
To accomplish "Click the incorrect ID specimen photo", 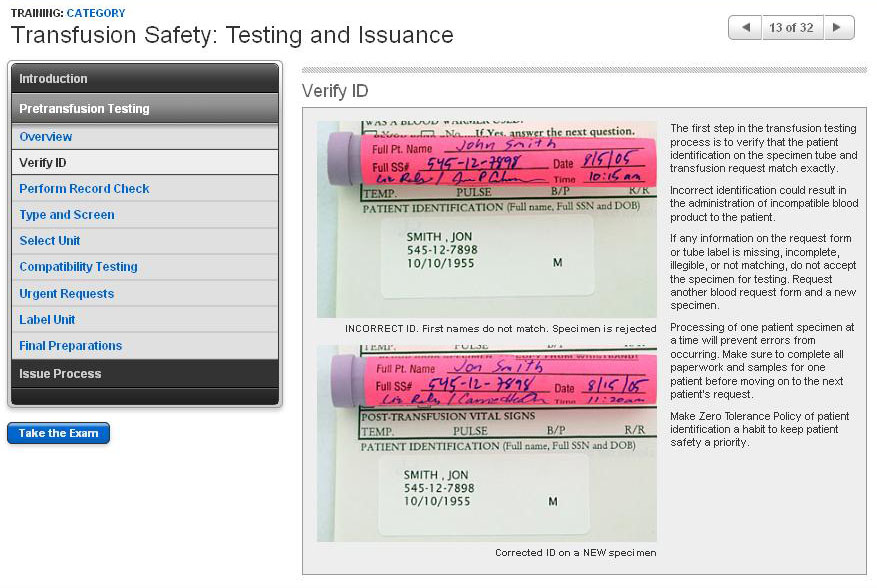I will 487,220.
